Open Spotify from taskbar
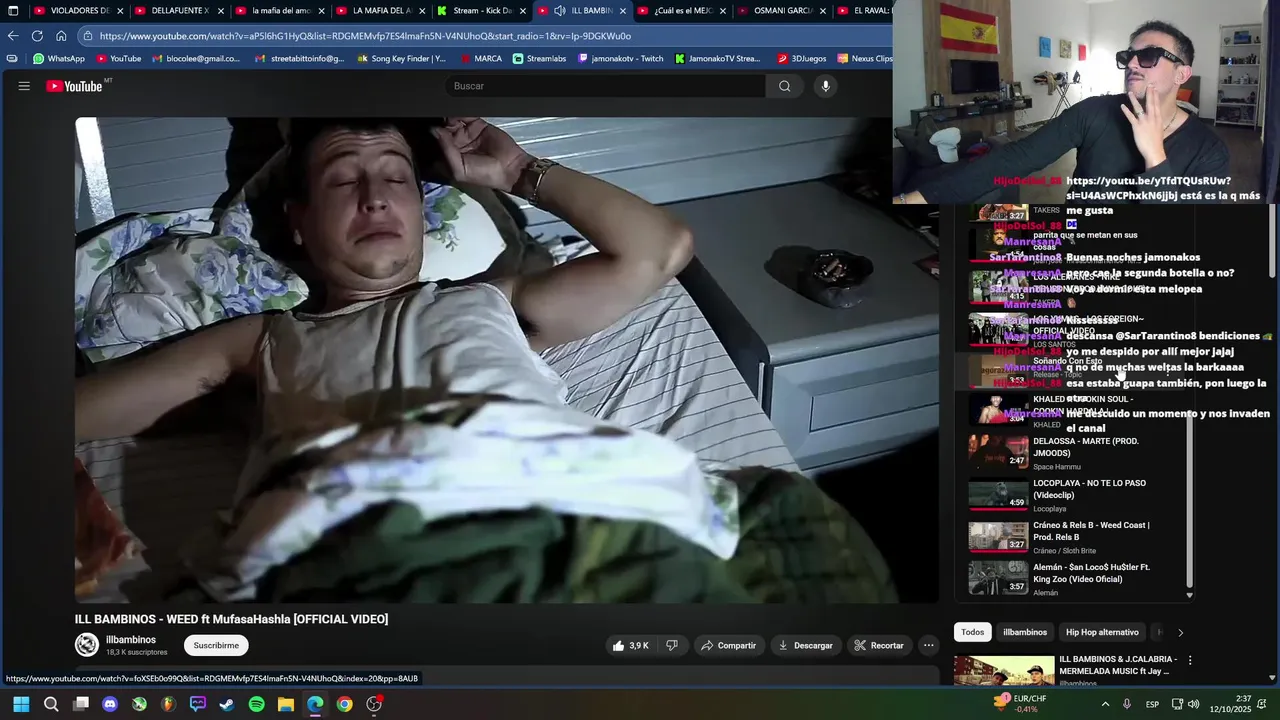 256,704
